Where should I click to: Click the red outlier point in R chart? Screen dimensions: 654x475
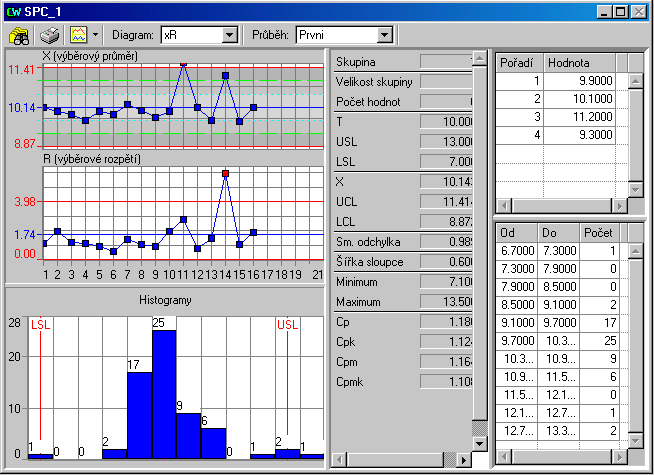(226, 173)
